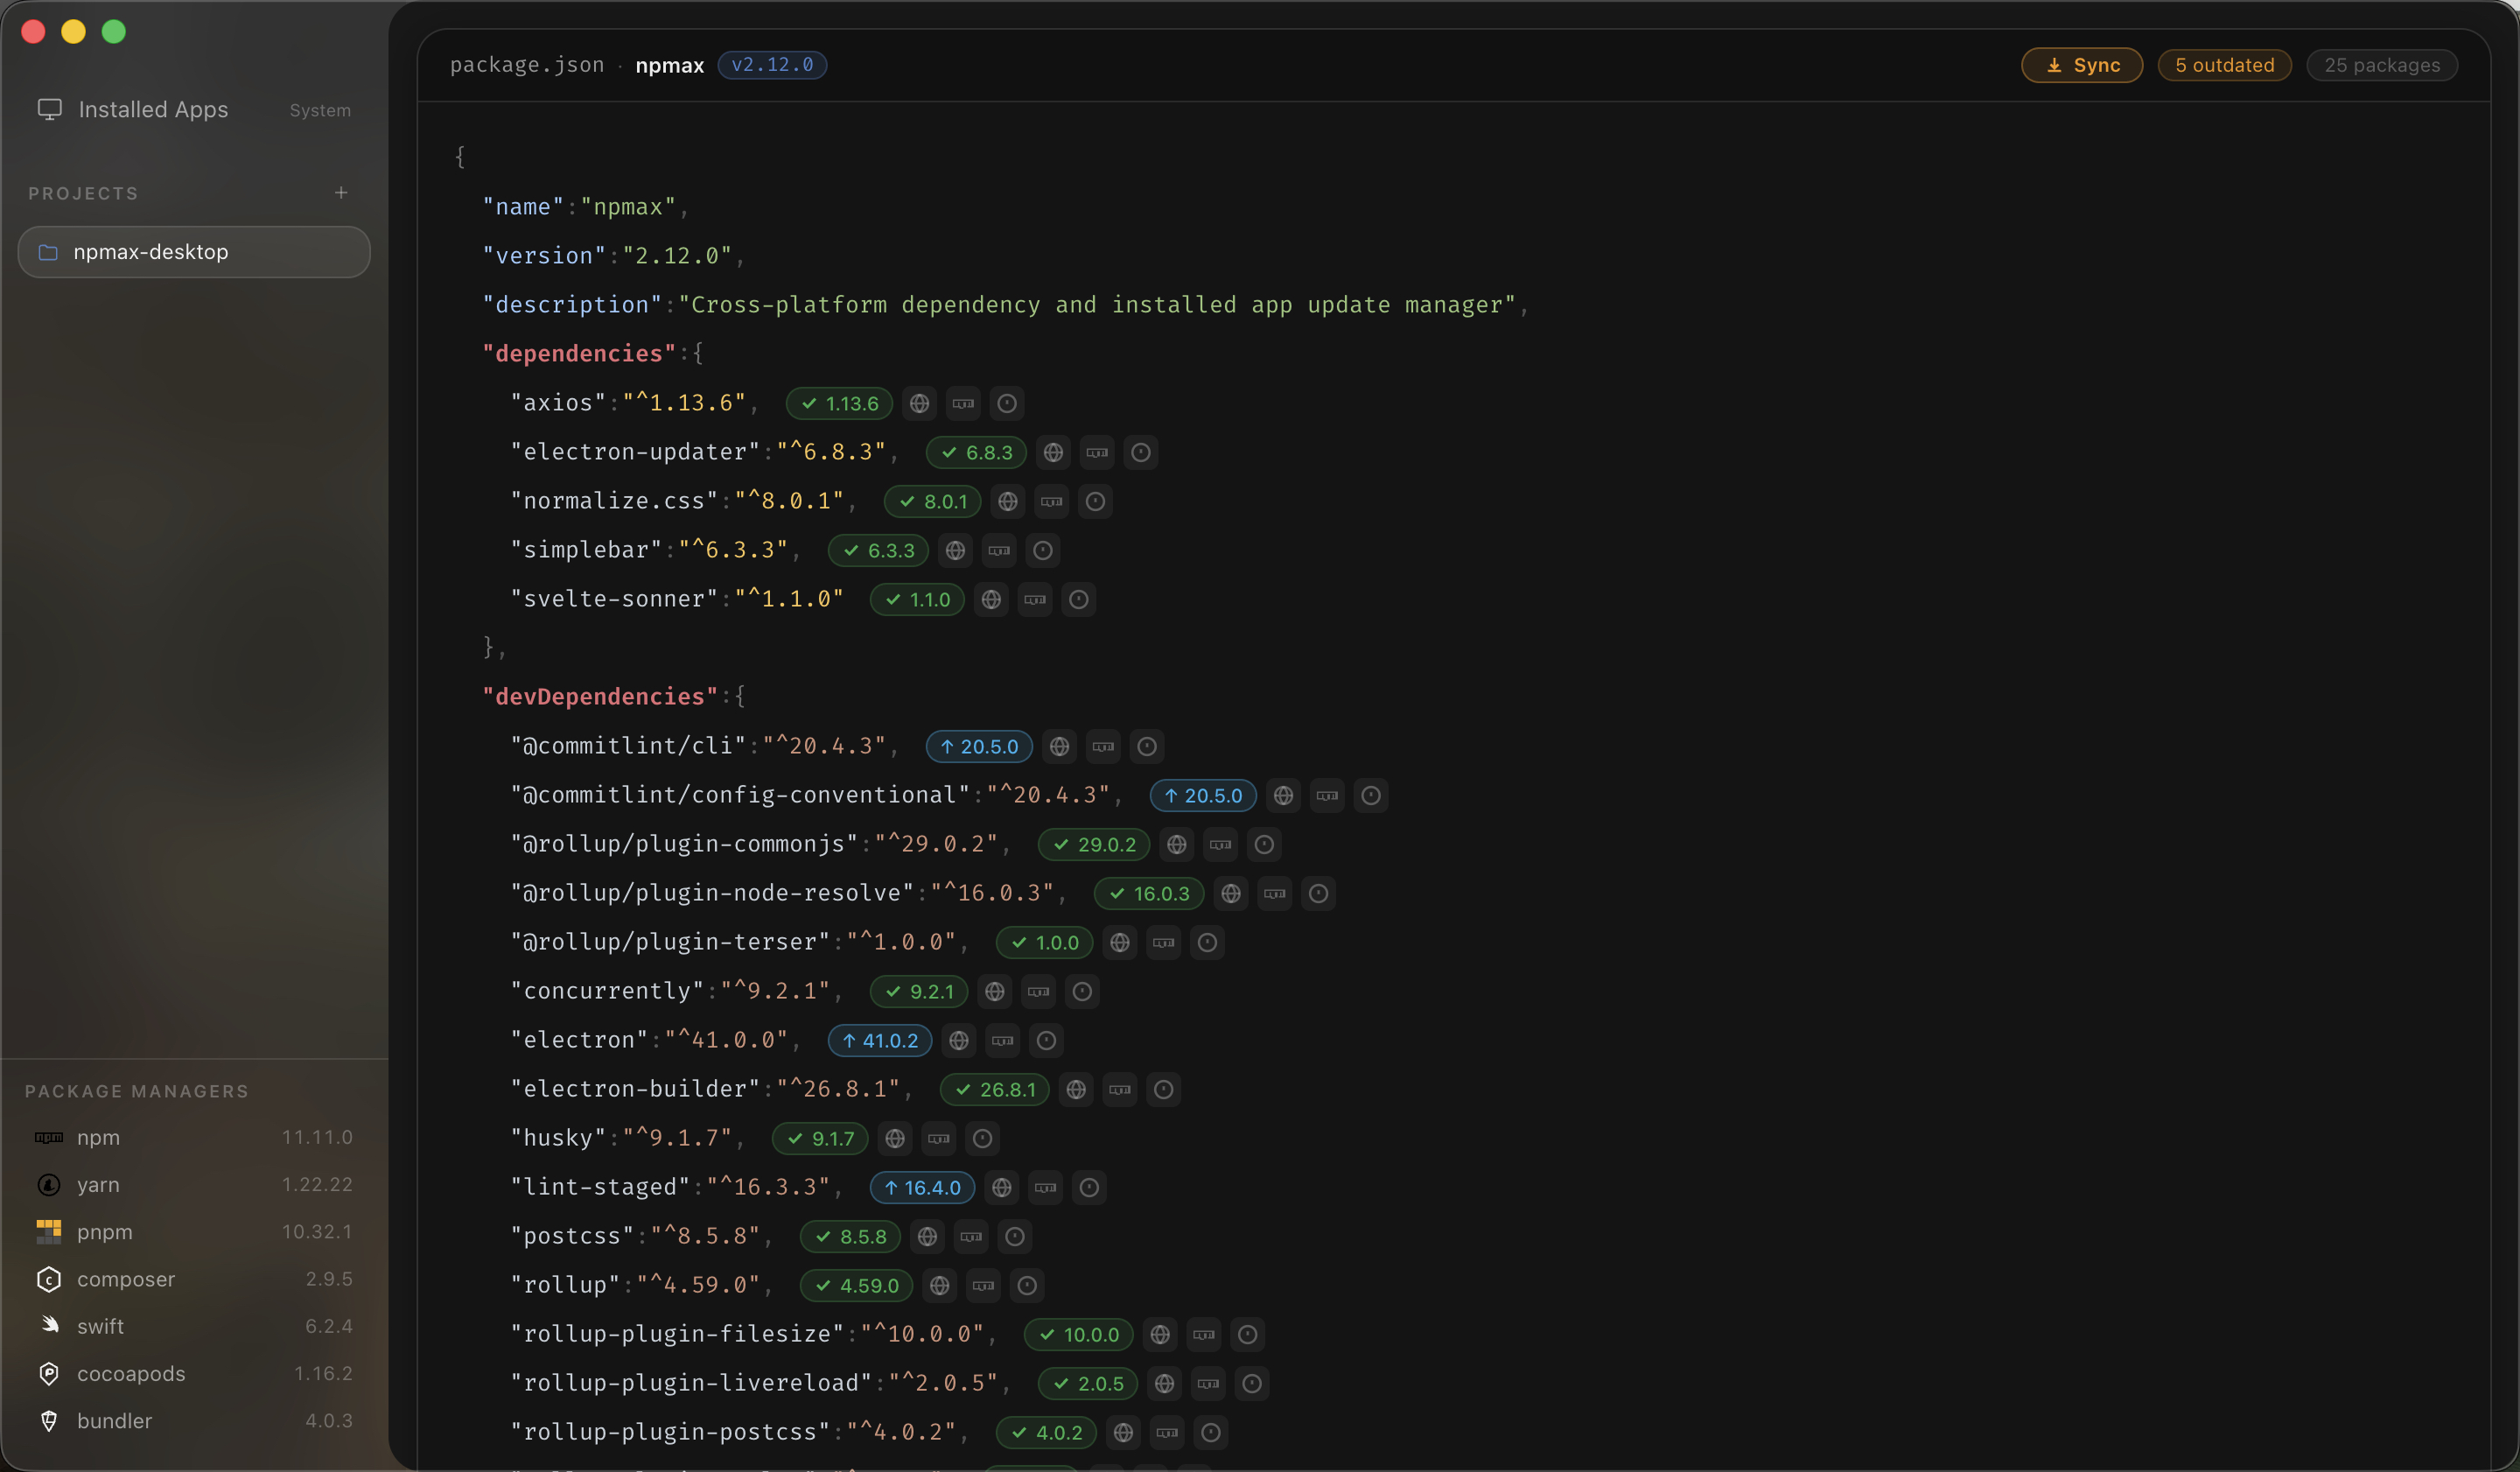The image size is (2520, 1472).
Task: Open npm registry icon next to simplebar
Action: (x=999, y=550)
